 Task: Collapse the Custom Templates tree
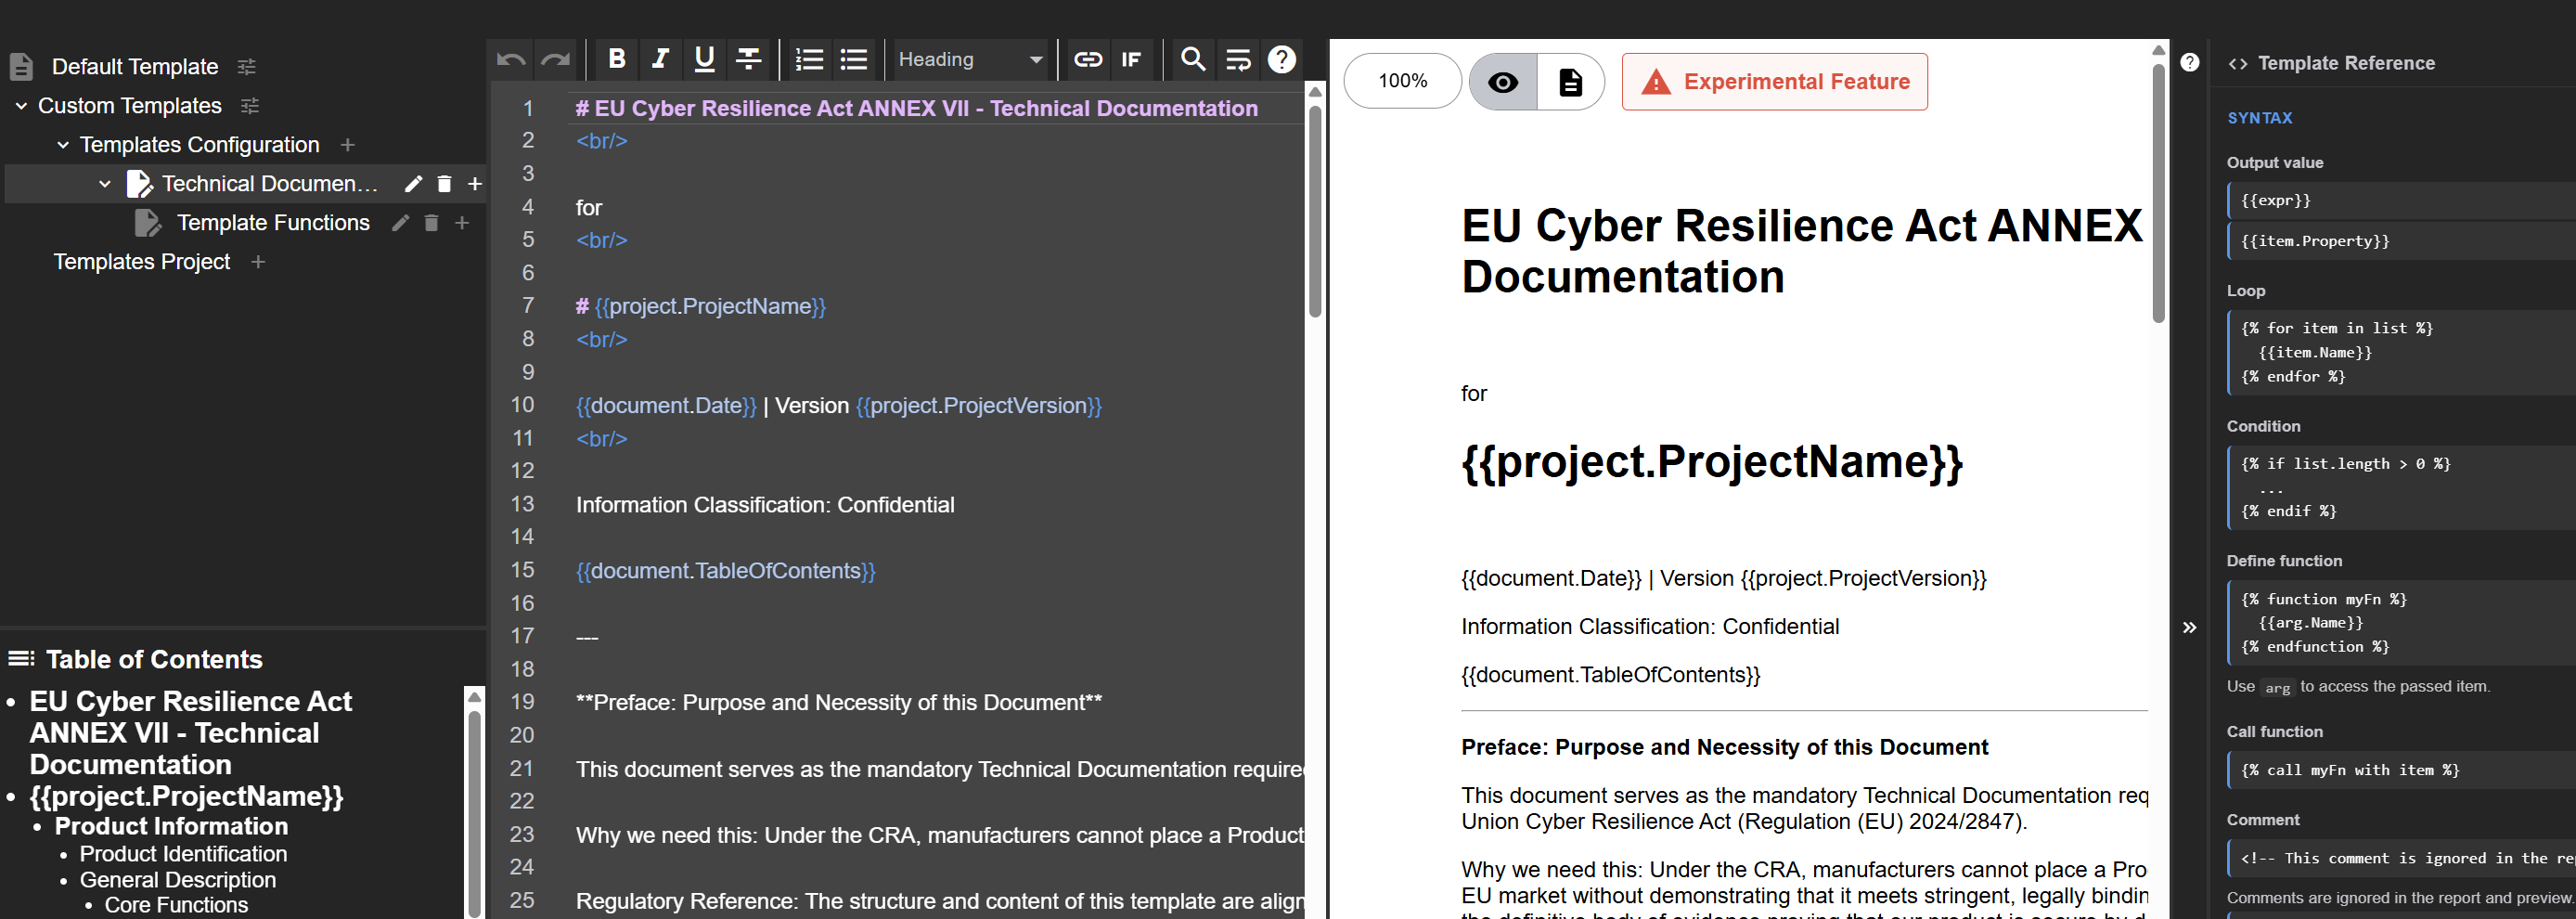21,106
